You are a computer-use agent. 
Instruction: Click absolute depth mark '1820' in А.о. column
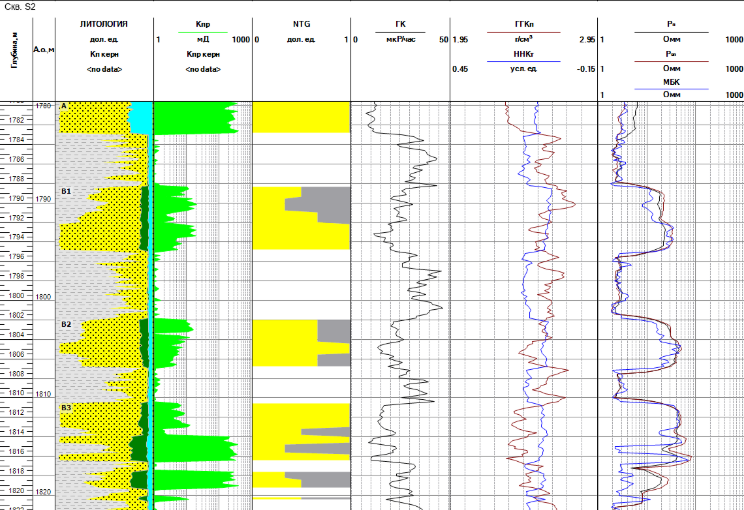click(x=43, y=491)
